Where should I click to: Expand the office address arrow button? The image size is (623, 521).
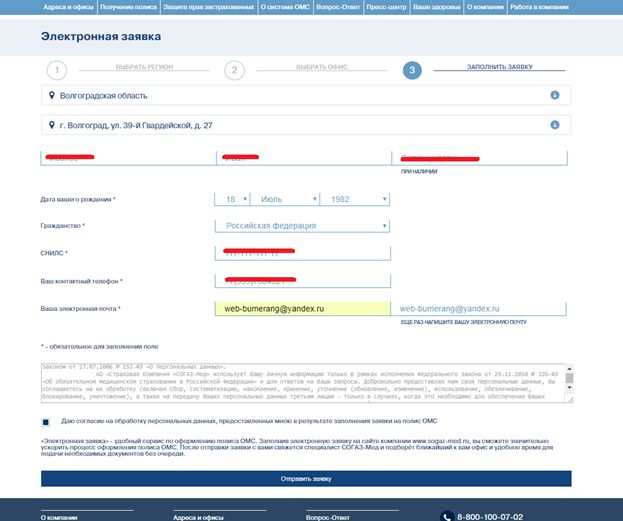(x=554, y=125)
